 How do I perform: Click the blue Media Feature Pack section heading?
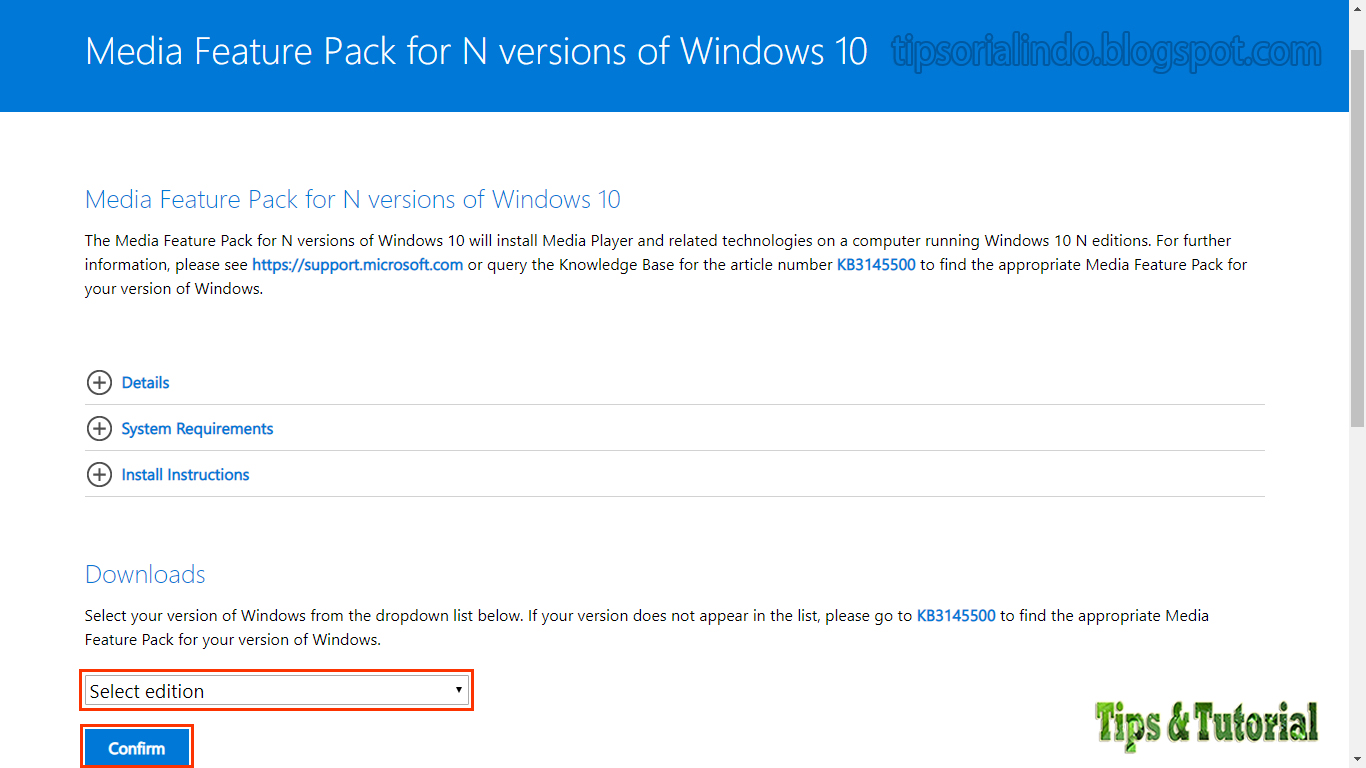tap(352, 200)
